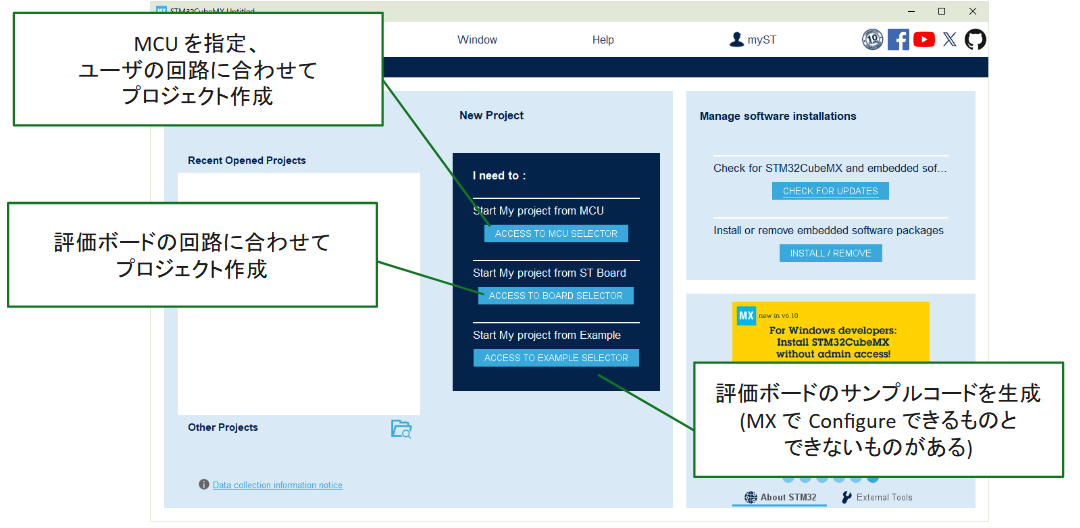Open the YouTube icon link
The width and height of the screenshot is (1080, 528).
pos(924,40)
